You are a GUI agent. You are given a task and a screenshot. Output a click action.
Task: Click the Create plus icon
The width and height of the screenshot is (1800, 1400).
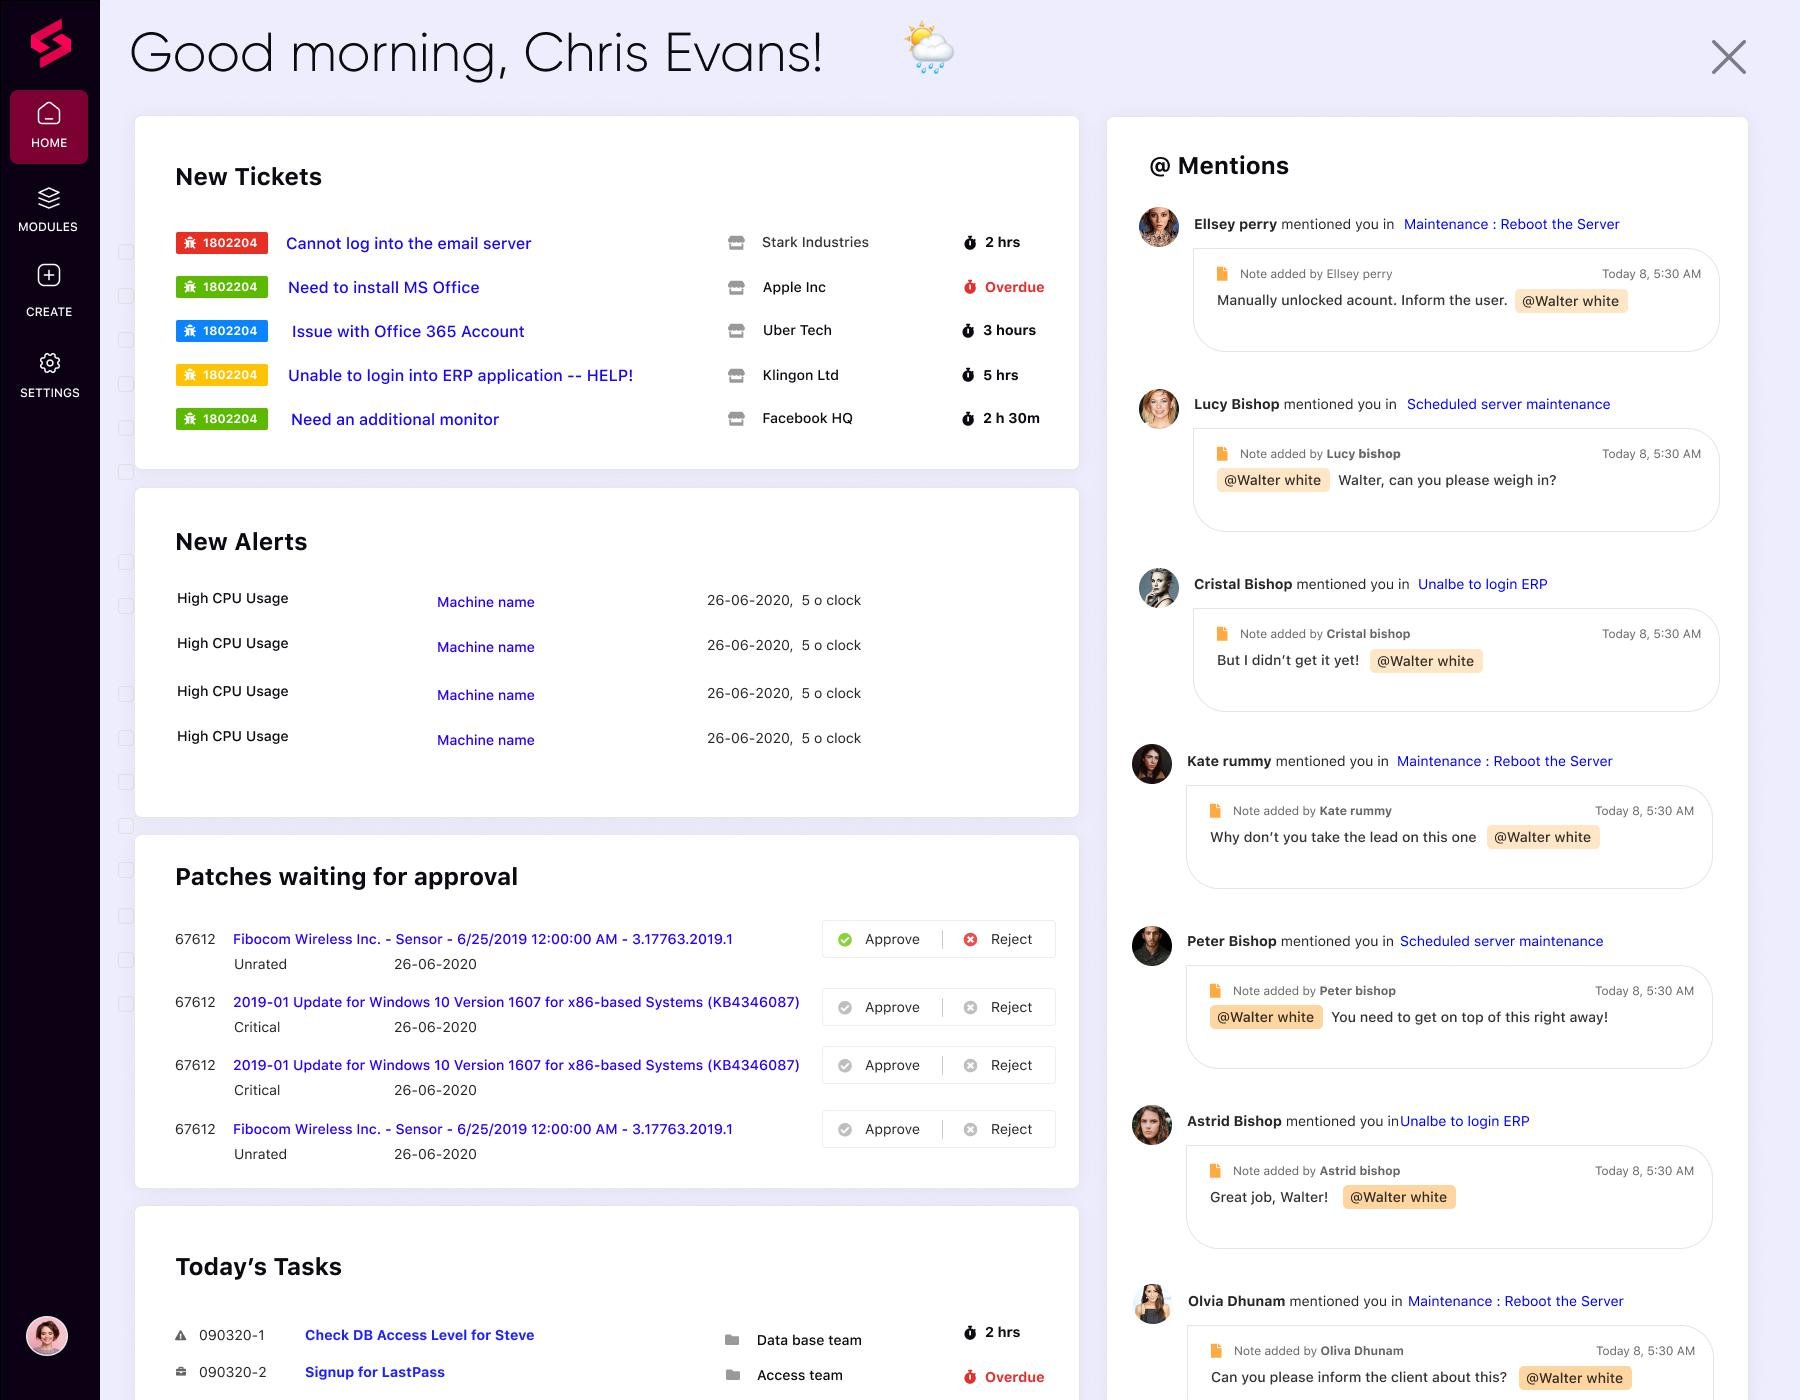tap(49, 275)
